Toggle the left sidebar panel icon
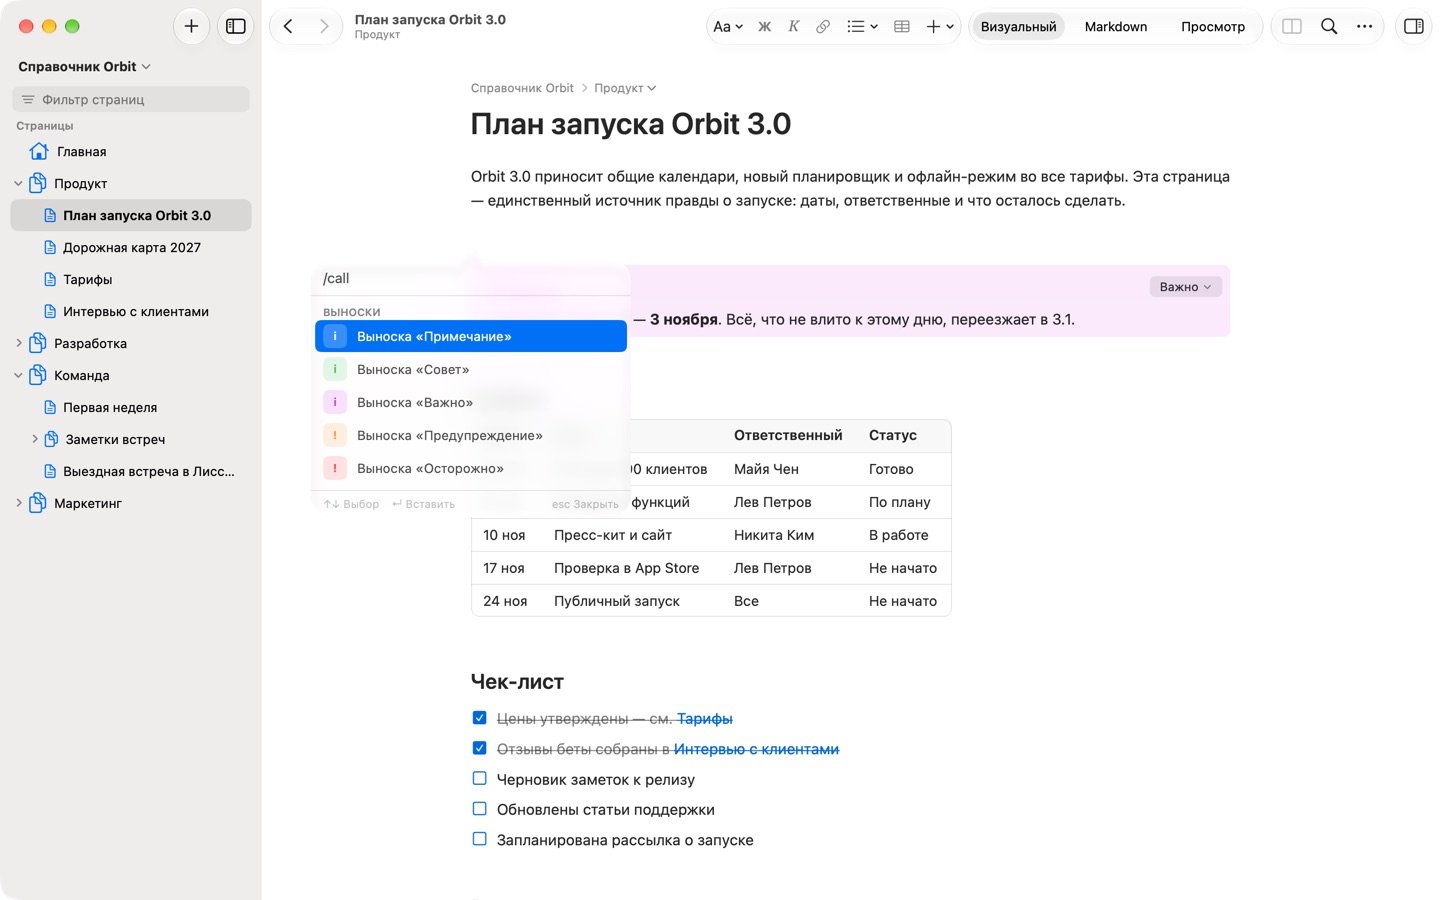Viewport: 1440px width, 900px height. click(236, 27)
